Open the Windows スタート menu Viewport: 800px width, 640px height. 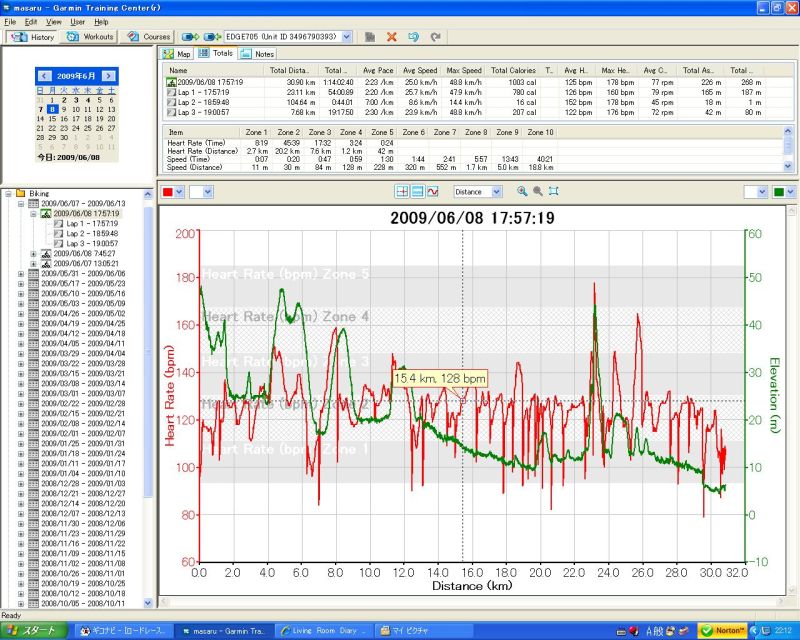[x=34, y=631]
